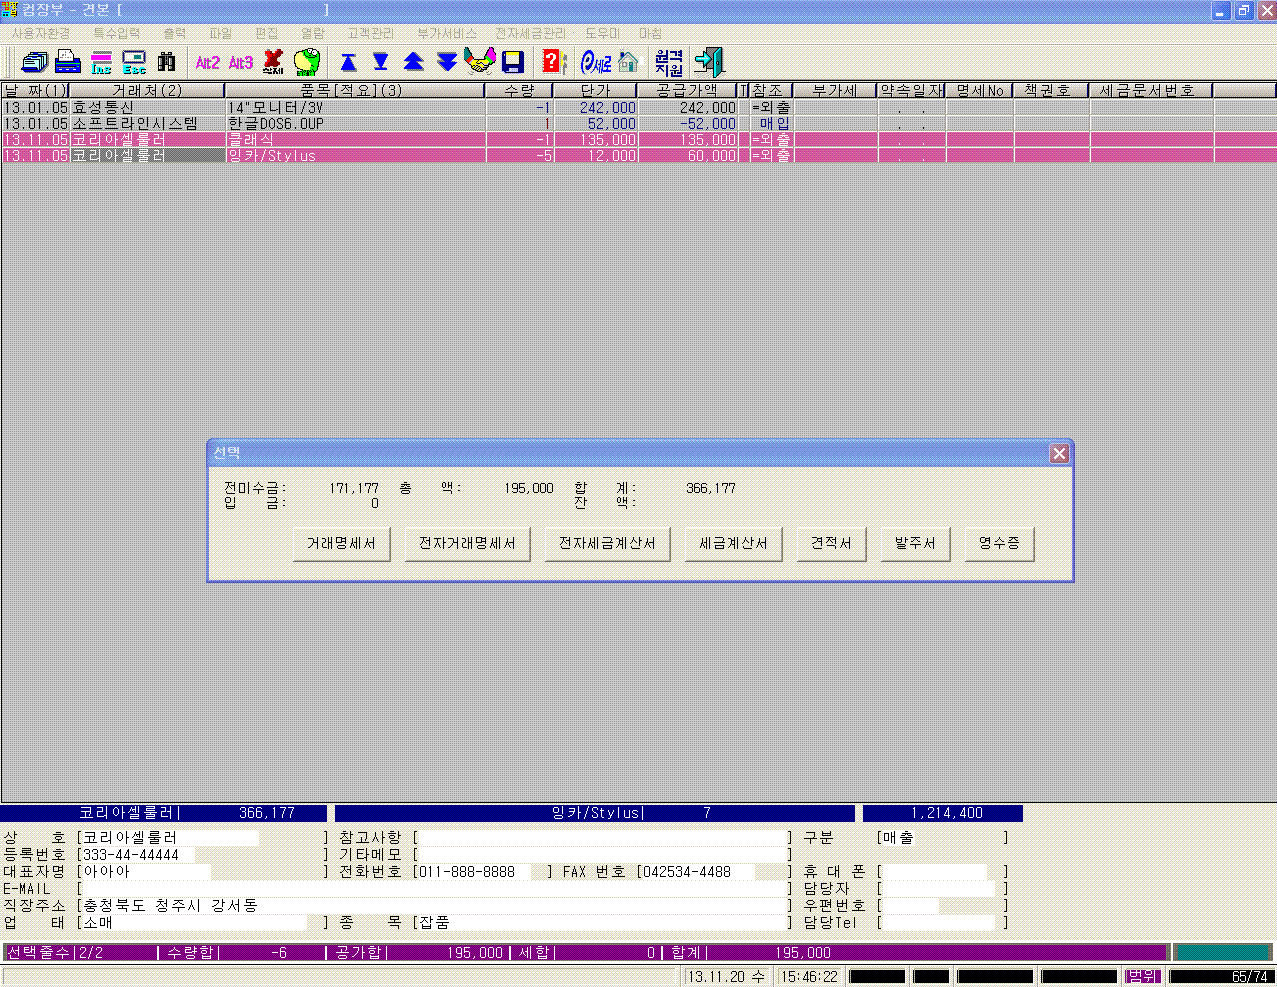Open the 전자세금관리 menu
1277x987 pixels.
(x=530, y=33)
